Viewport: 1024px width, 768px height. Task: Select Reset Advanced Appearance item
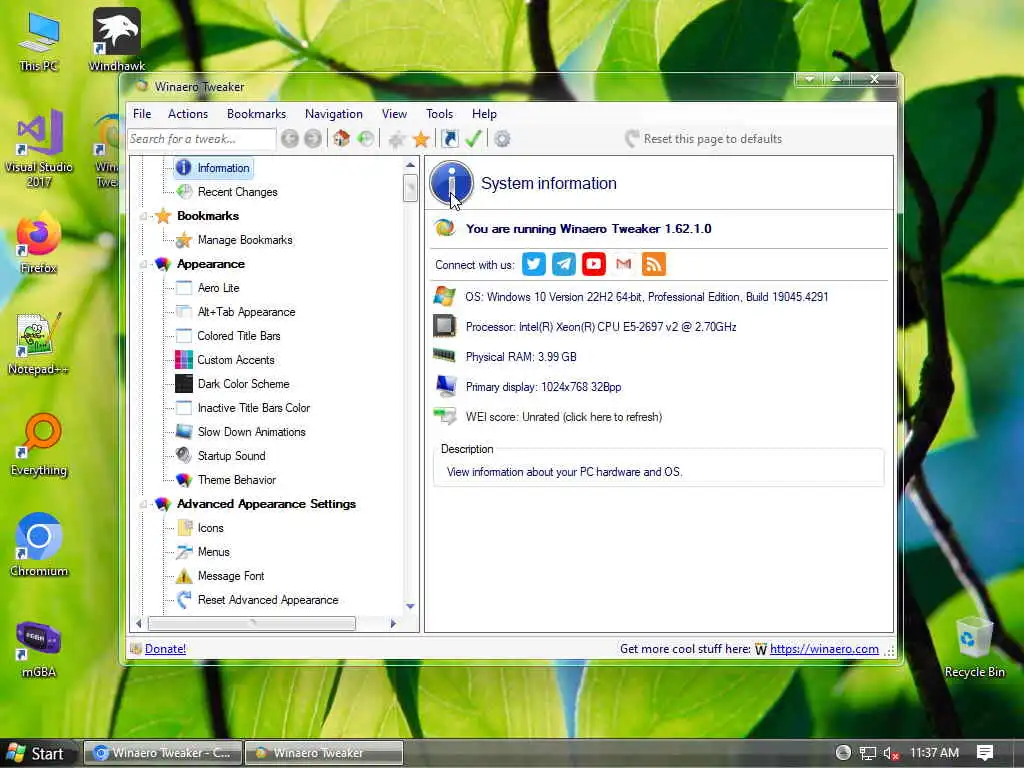pyautogui.click(x=268, y=600)
